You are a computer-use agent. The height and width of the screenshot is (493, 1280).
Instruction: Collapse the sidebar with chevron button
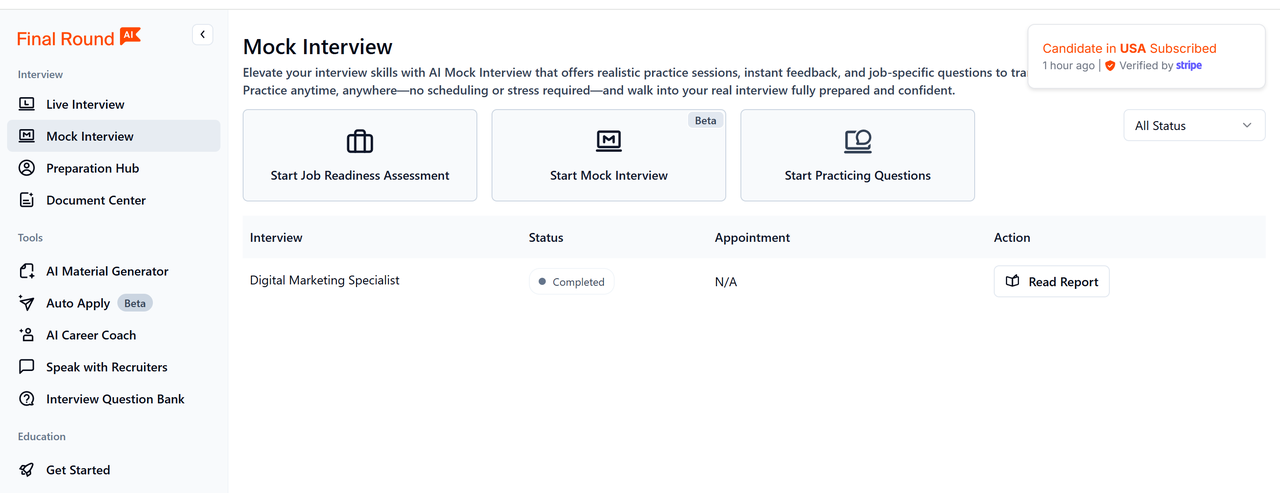[203, 35]
